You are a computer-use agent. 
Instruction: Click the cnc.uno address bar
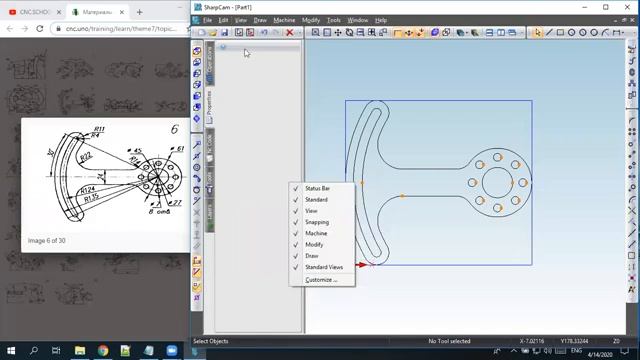point(120,29)
